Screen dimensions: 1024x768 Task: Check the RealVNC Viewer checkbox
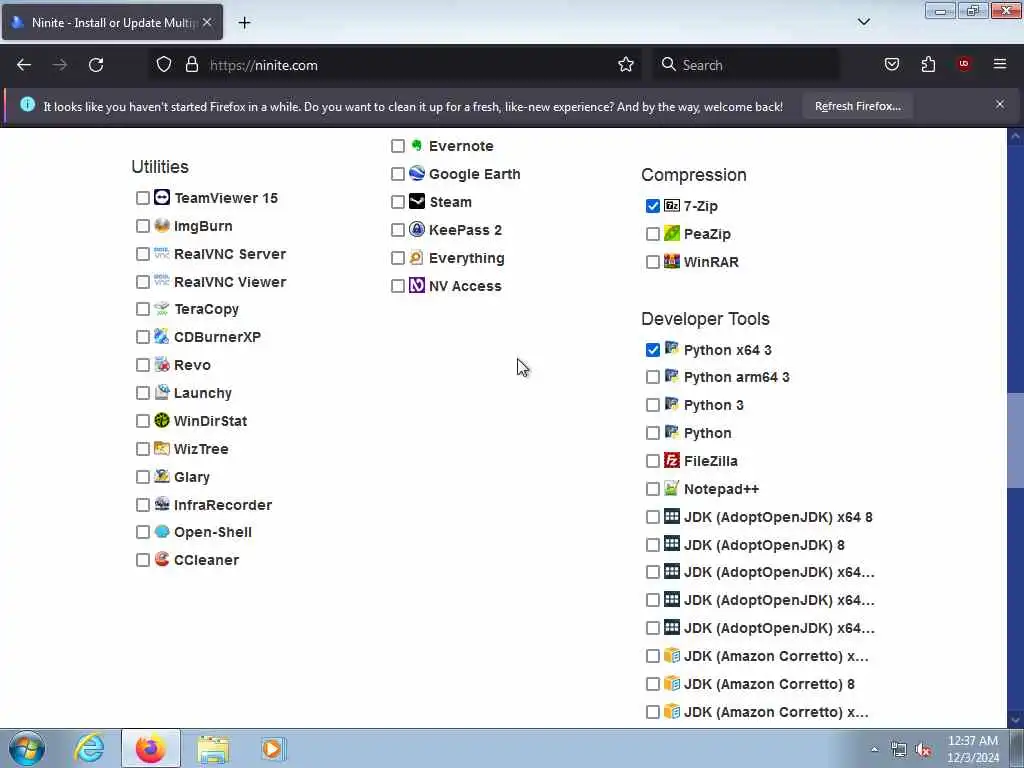pyautogui.click(x=143, y=282)
